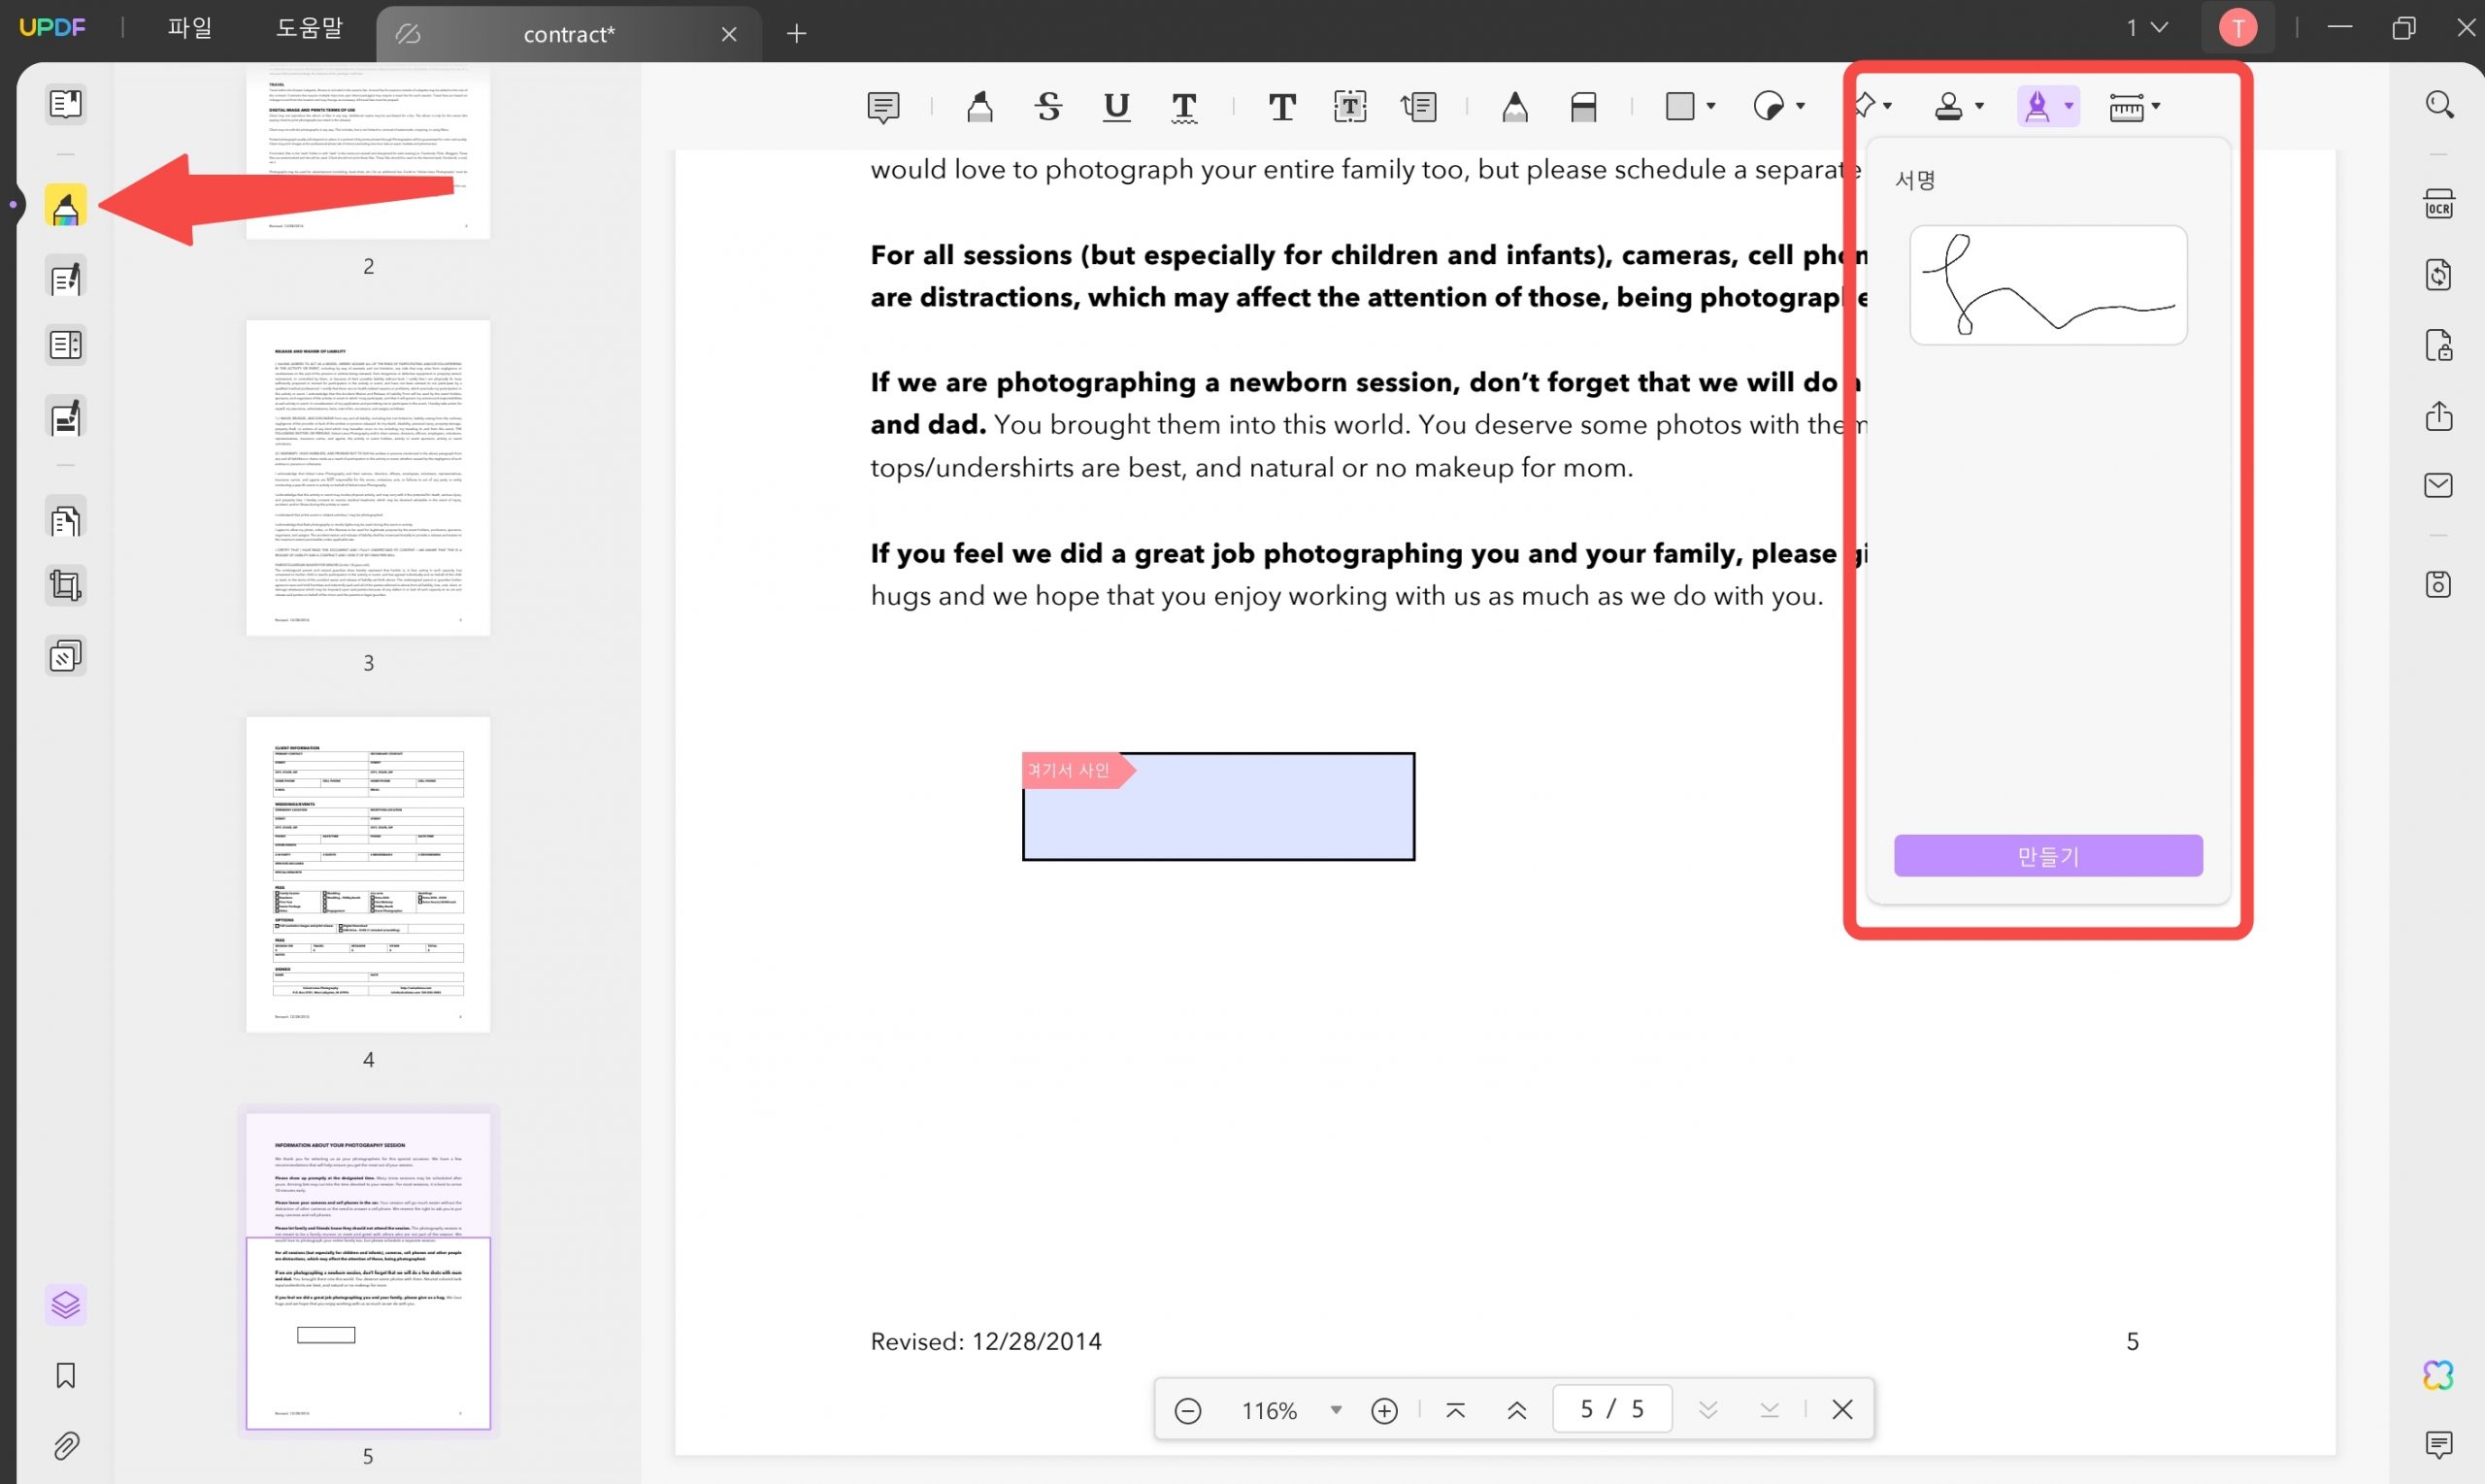
Task: Go to previous page arrow
Action: (1516, 1410)
